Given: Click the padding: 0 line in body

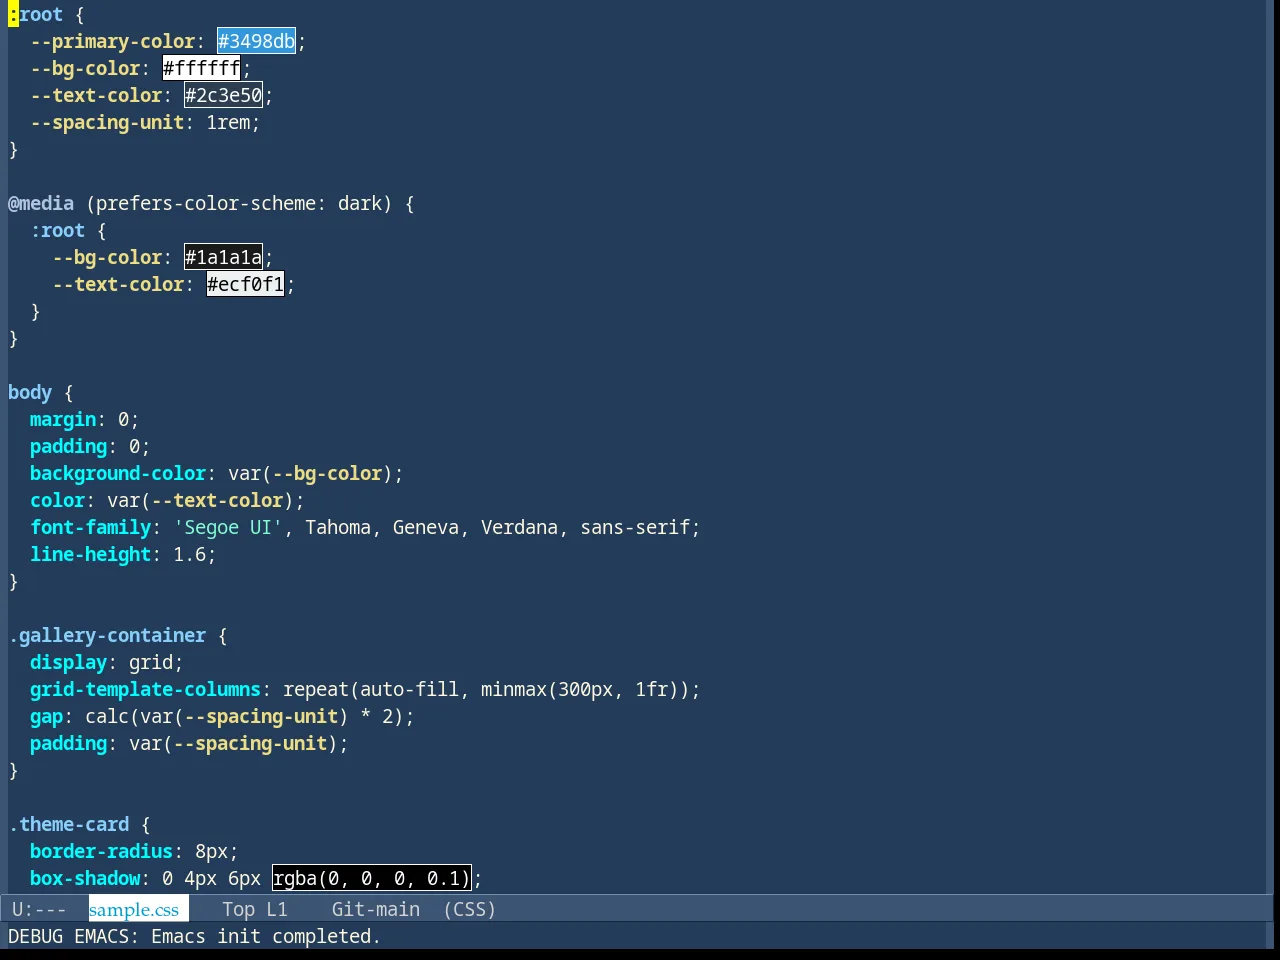Looking at the screenshot, I should tap(90, 446).
